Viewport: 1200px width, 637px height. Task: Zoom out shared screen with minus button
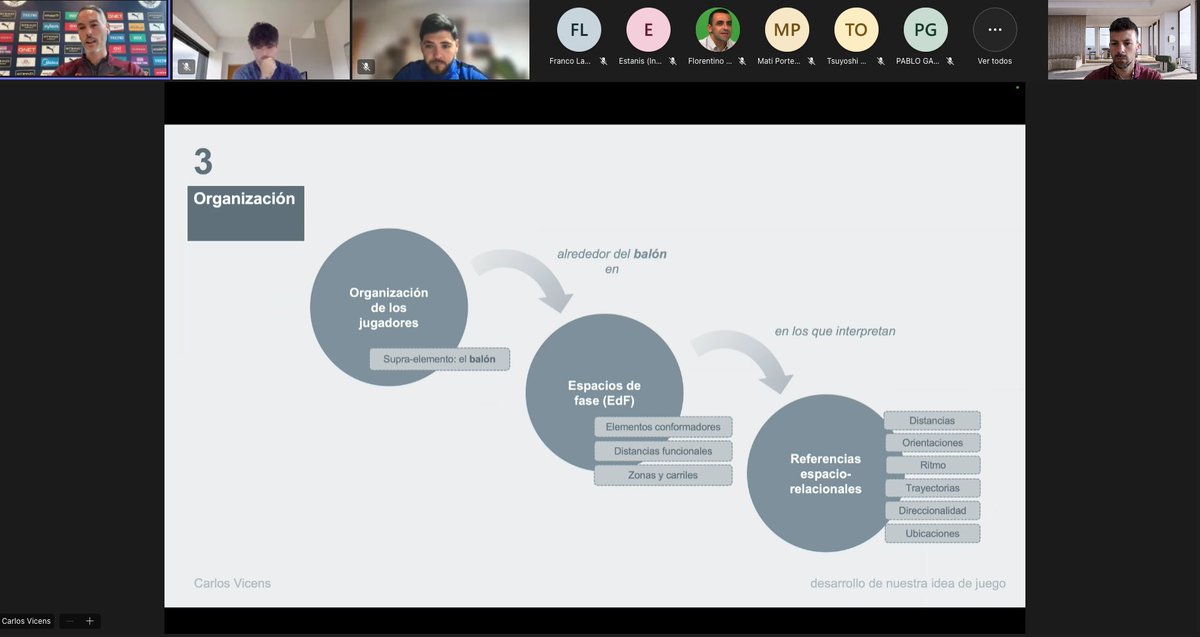[70, 621]
